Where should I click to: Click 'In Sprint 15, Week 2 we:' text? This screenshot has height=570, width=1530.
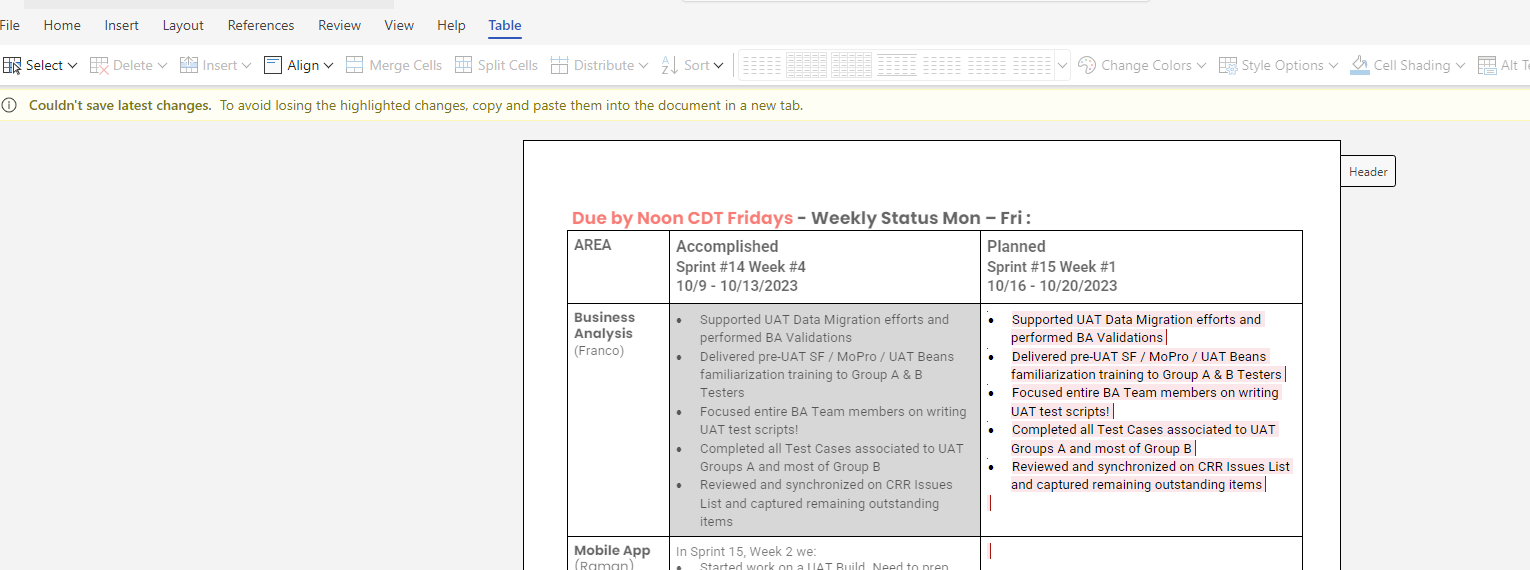click(746, 551)
